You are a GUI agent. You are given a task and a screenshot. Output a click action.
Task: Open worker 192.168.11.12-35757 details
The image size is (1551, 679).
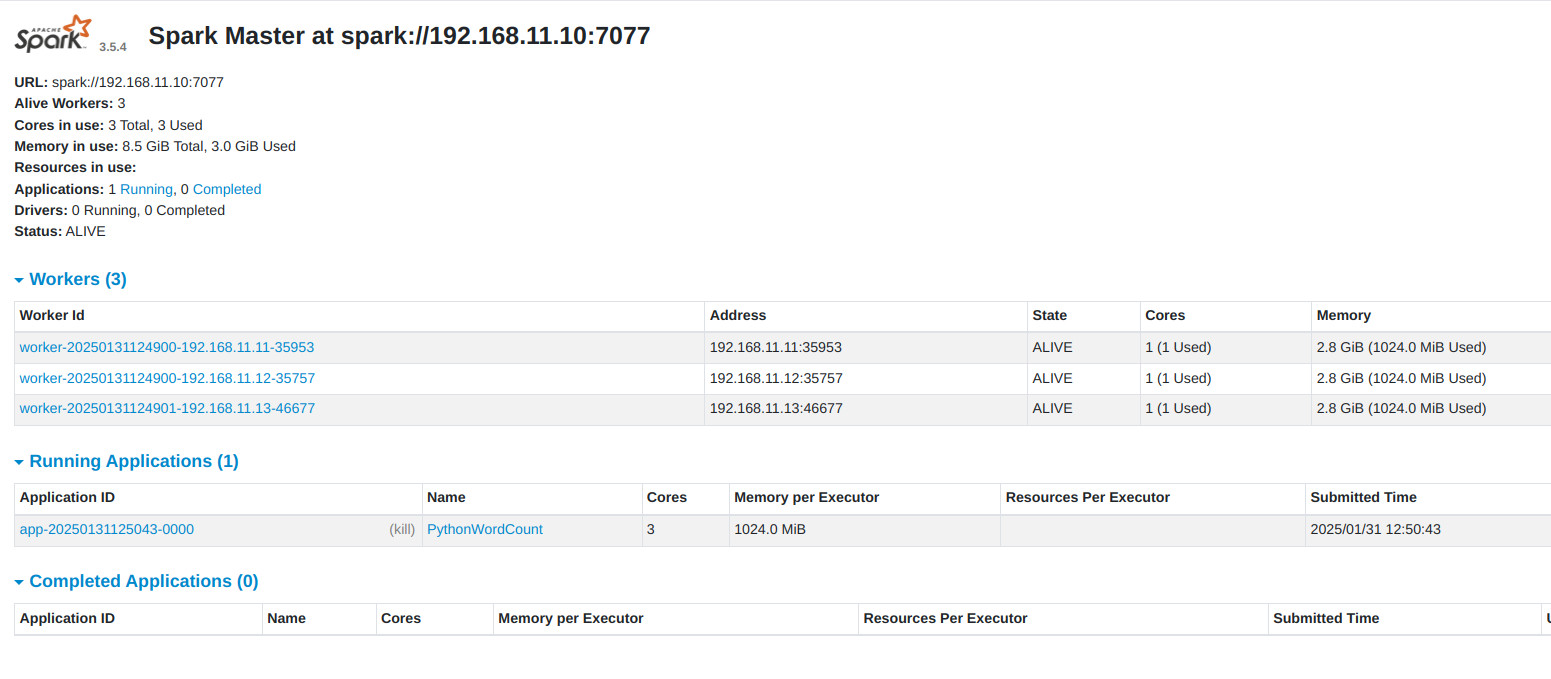167,378
